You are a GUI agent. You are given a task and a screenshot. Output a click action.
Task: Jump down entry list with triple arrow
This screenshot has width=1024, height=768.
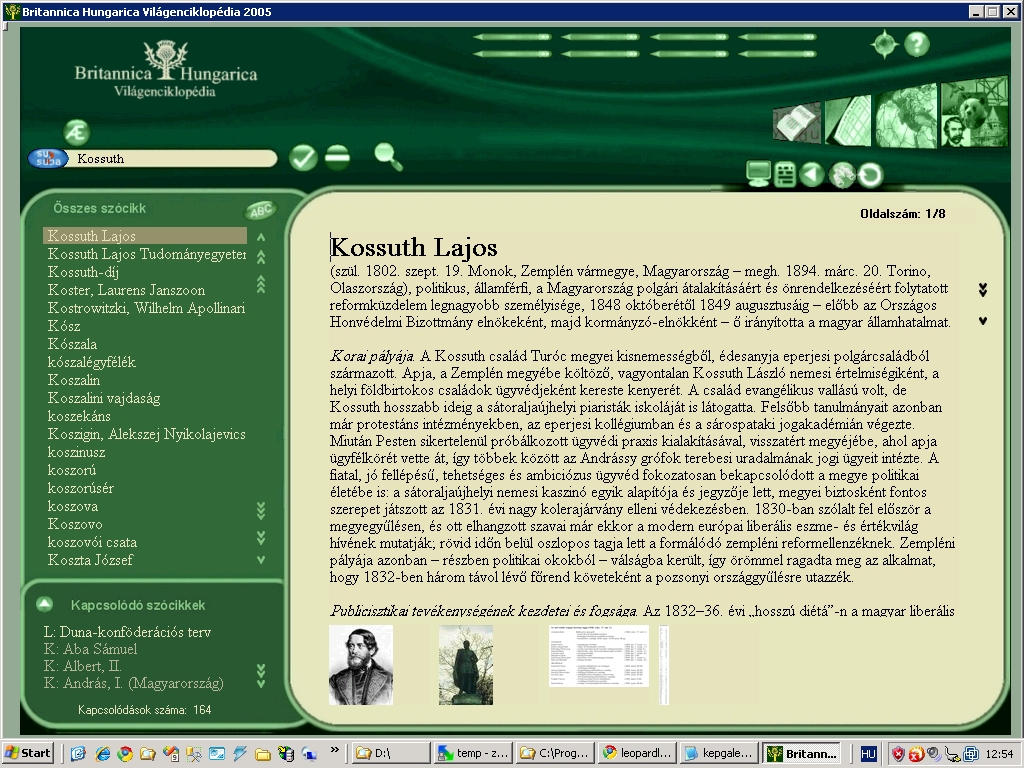coord(261,511)
